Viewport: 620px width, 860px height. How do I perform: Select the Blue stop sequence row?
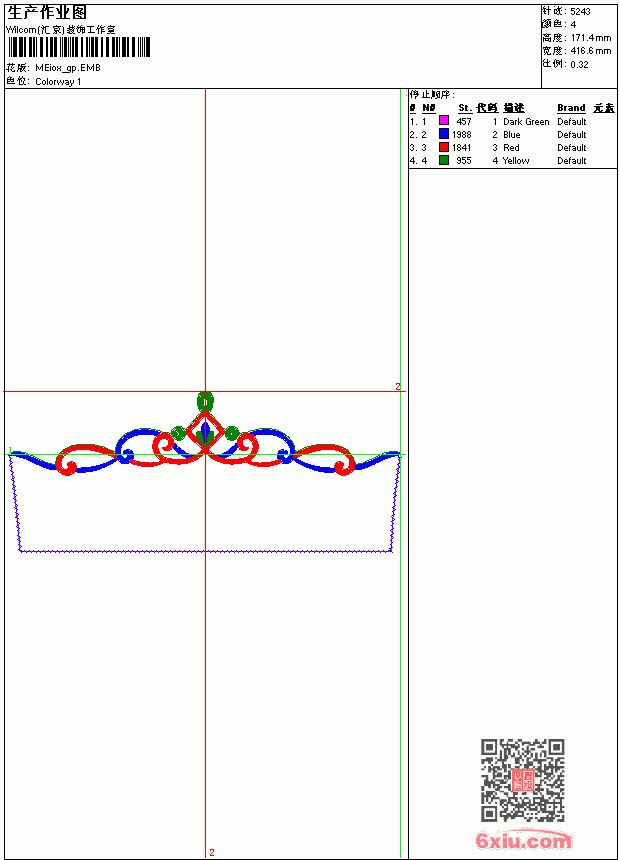click(512, 134)
